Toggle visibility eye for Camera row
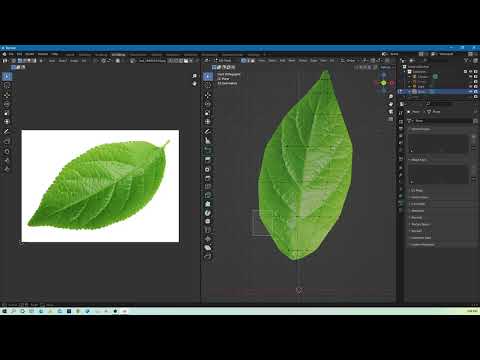The image size is (480, 360). 471,77
